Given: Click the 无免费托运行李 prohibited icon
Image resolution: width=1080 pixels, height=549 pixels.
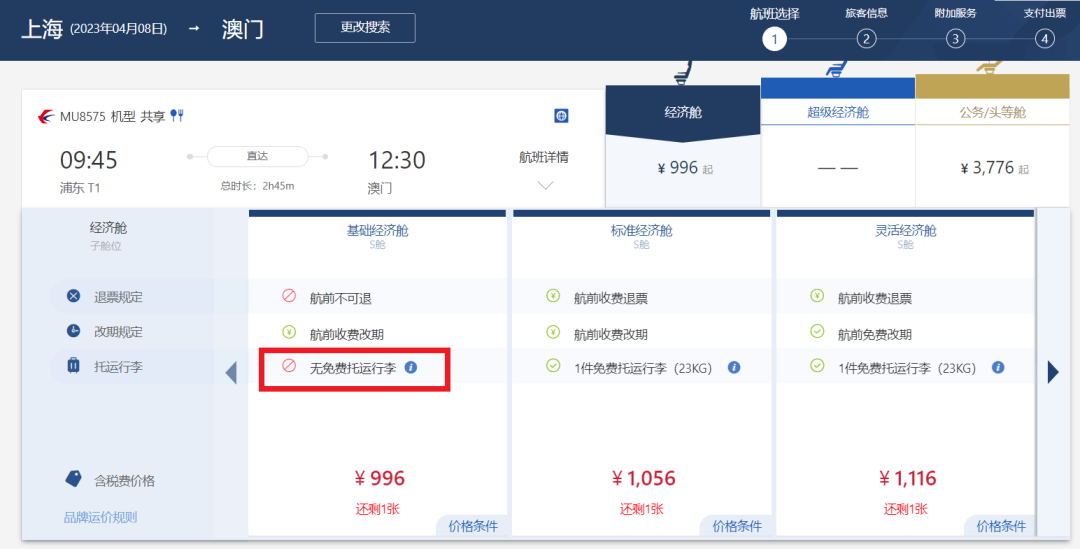Looking at the screenshot, I should point(289,366).
